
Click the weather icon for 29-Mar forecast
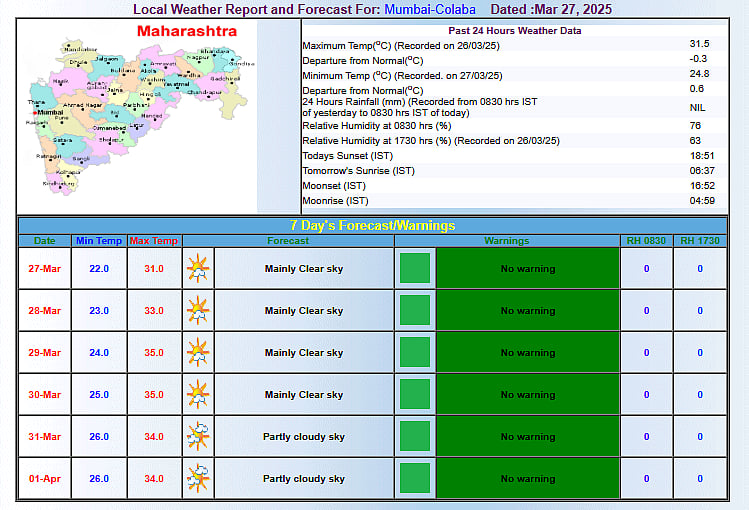click(x=198, y=352)
